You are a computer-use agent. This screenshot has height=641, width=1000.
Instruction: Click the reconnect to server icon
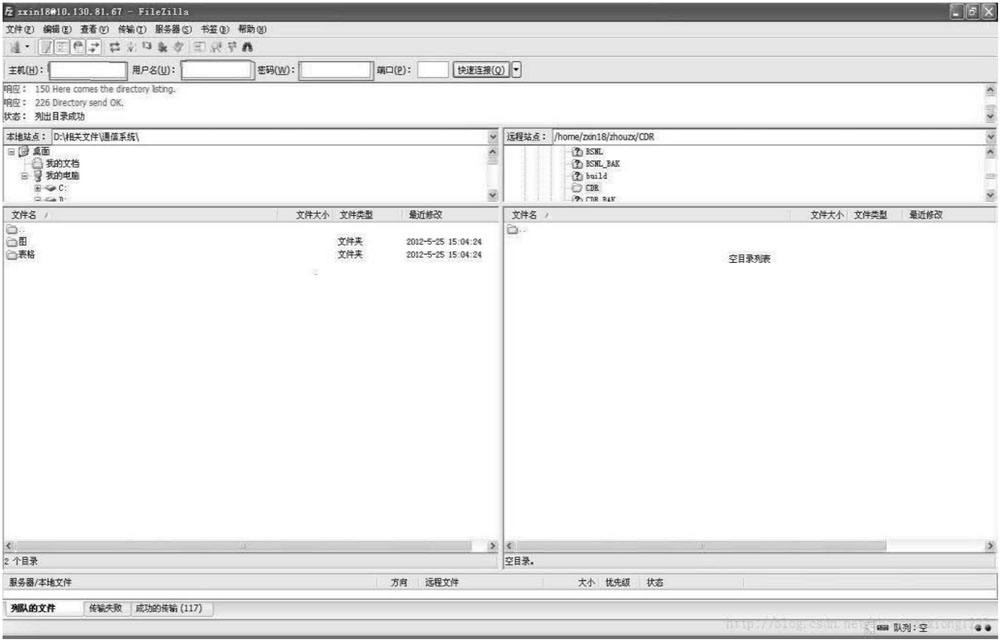point(179,47)
